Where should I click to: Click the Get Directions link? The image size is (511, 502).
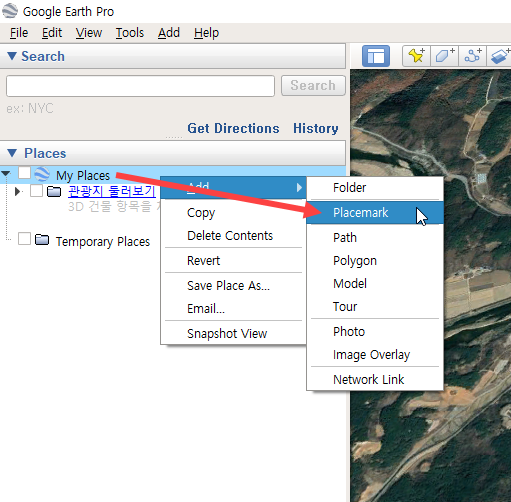tap(233, 128)
